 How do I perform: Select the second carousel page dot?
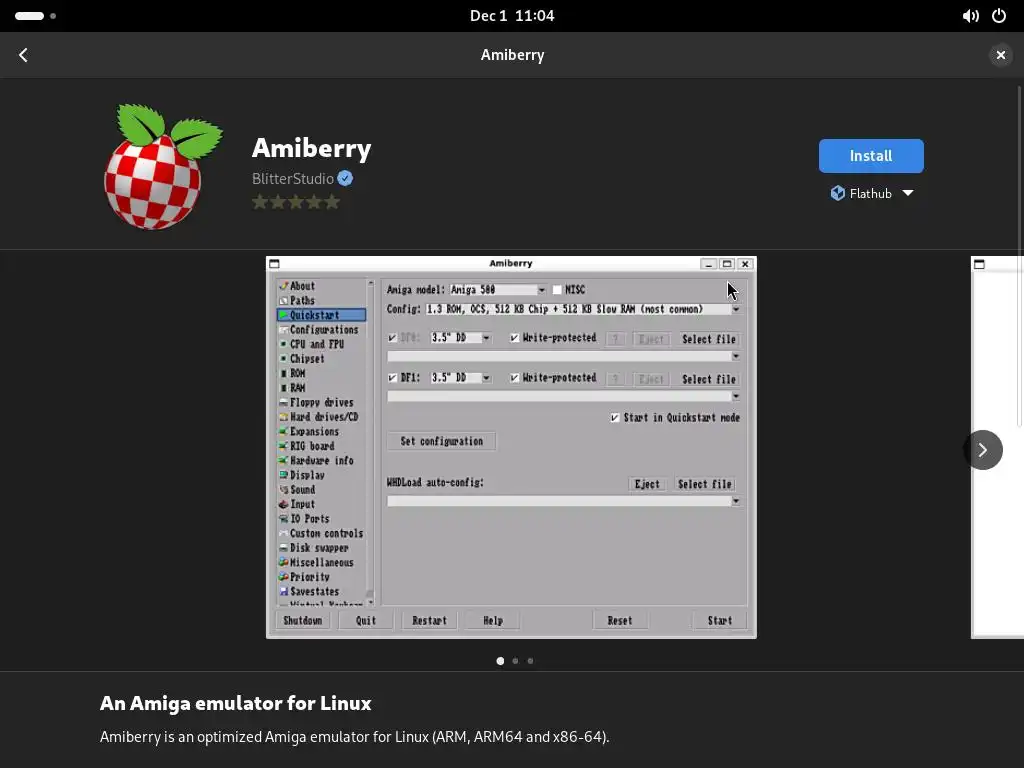(x=515, y=661)
